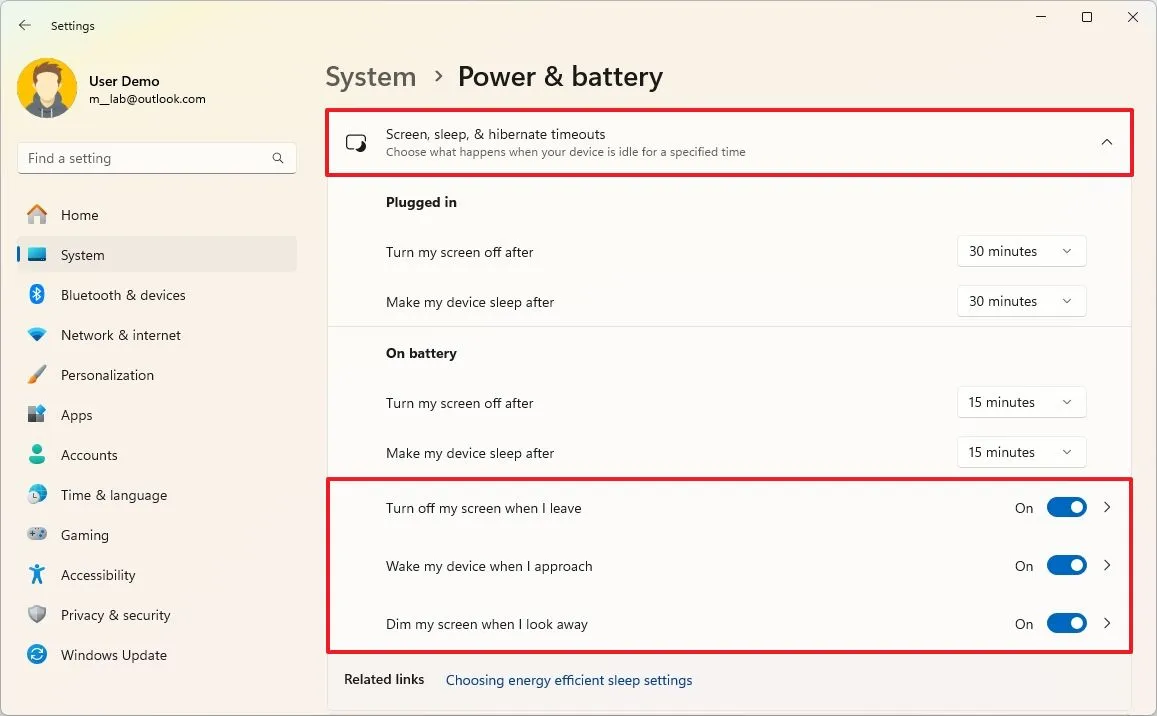
Task: Select the Network & internet globe icon
Action: pos(37,335)
